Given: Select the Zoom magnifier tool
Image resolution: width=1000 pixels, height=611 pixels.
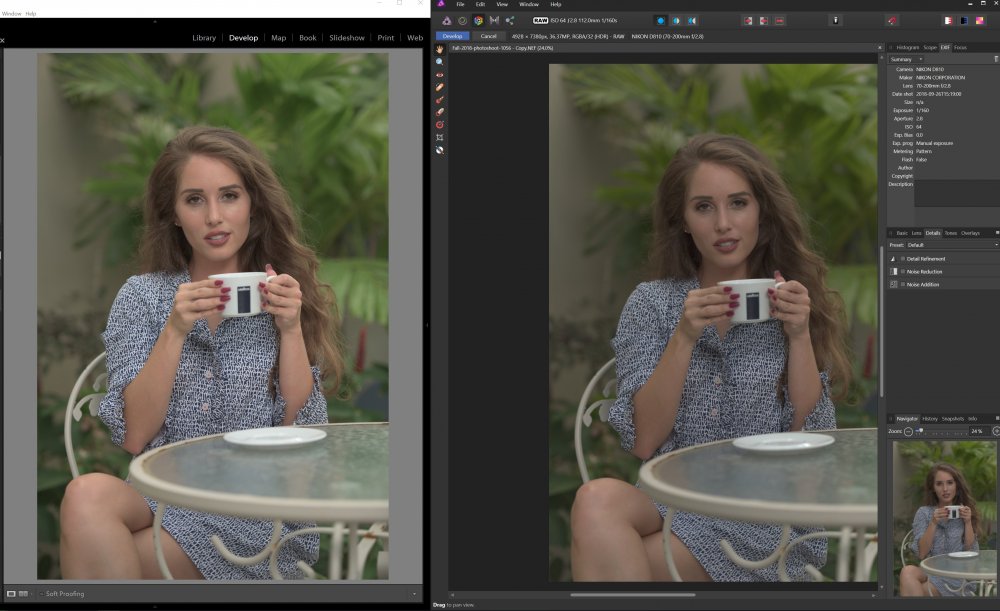Looking at the screenshot, I should pos(440,62).
